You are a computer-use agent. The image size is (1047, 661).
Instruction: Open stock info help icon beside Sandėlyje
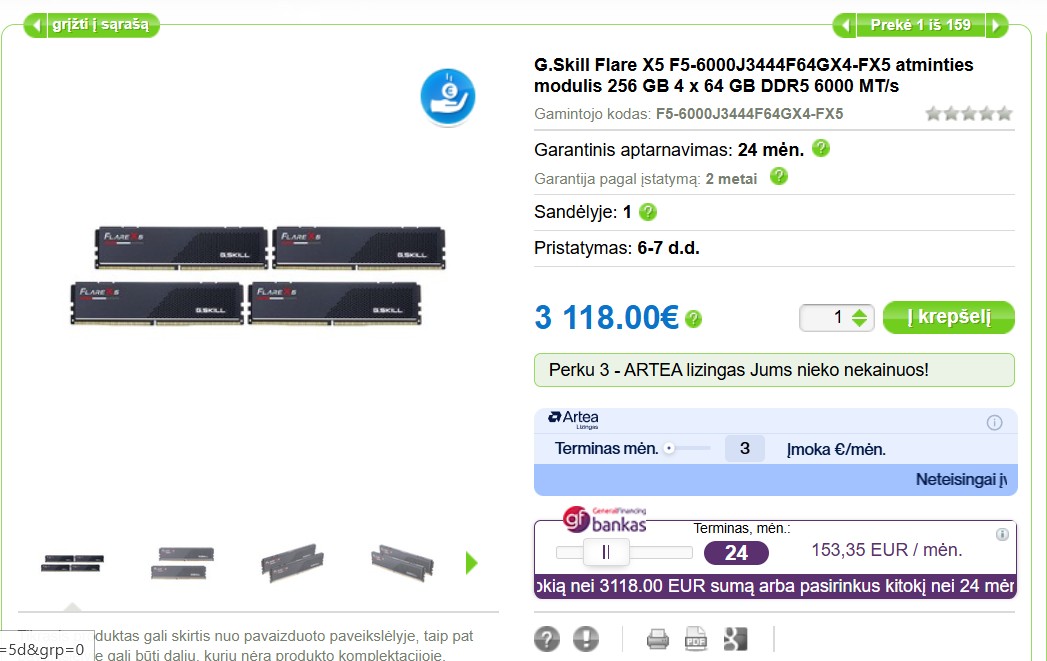(648, 212)
